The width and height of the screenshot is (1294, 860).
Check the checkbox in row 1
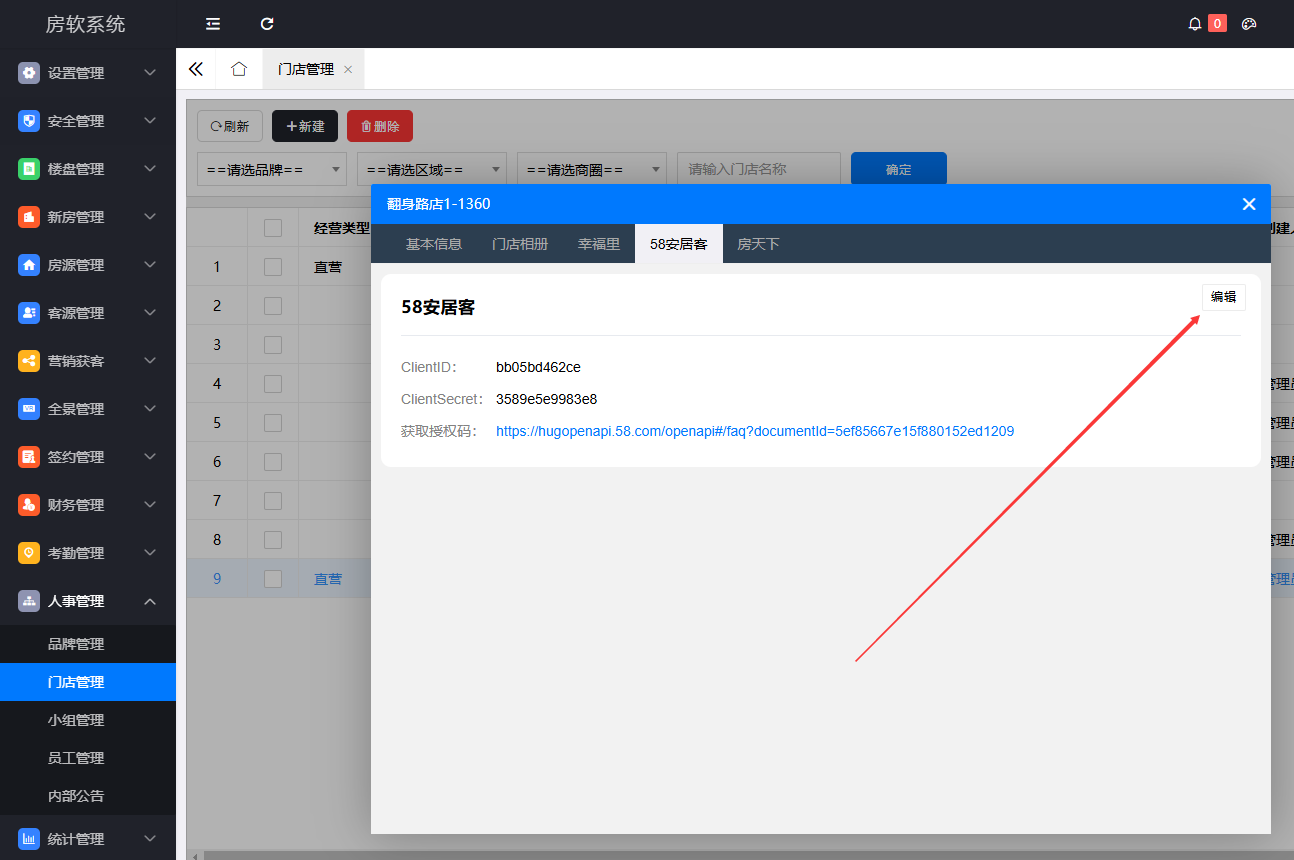[273, 267]
